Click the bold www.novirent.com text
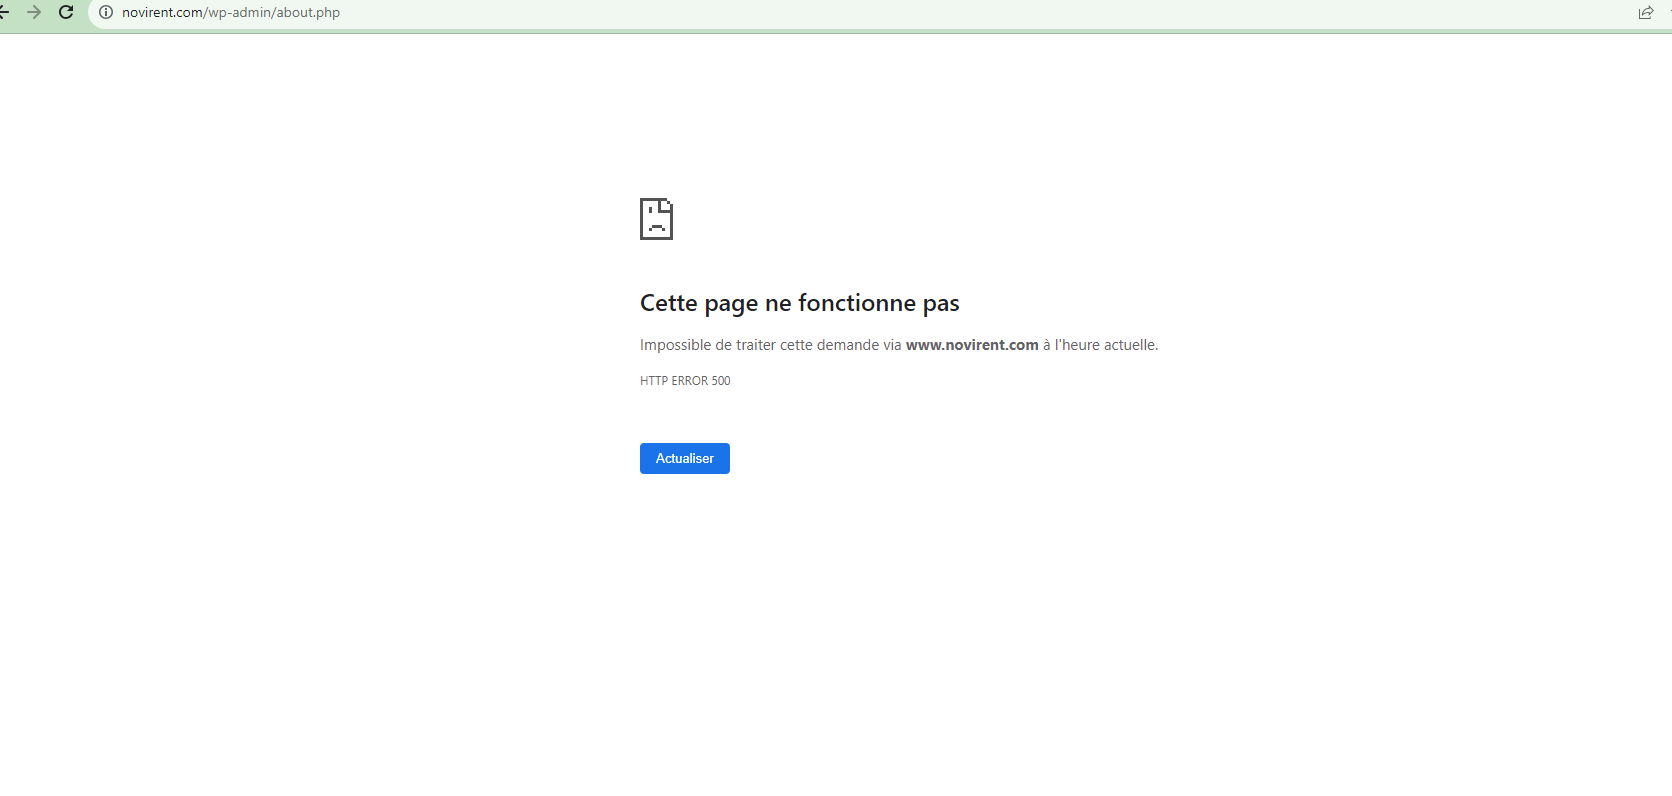The width and height of the screenshot is (1672, 796). [x=971, y=345]
